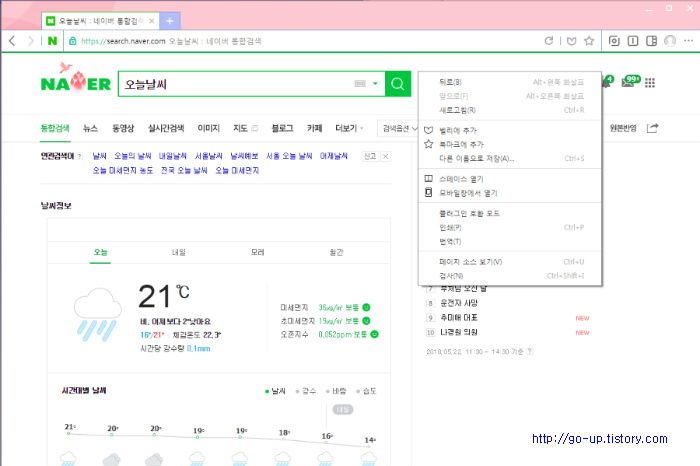
Task: Click the help question mark beside 연관검색어
Action: coord(79,156)
